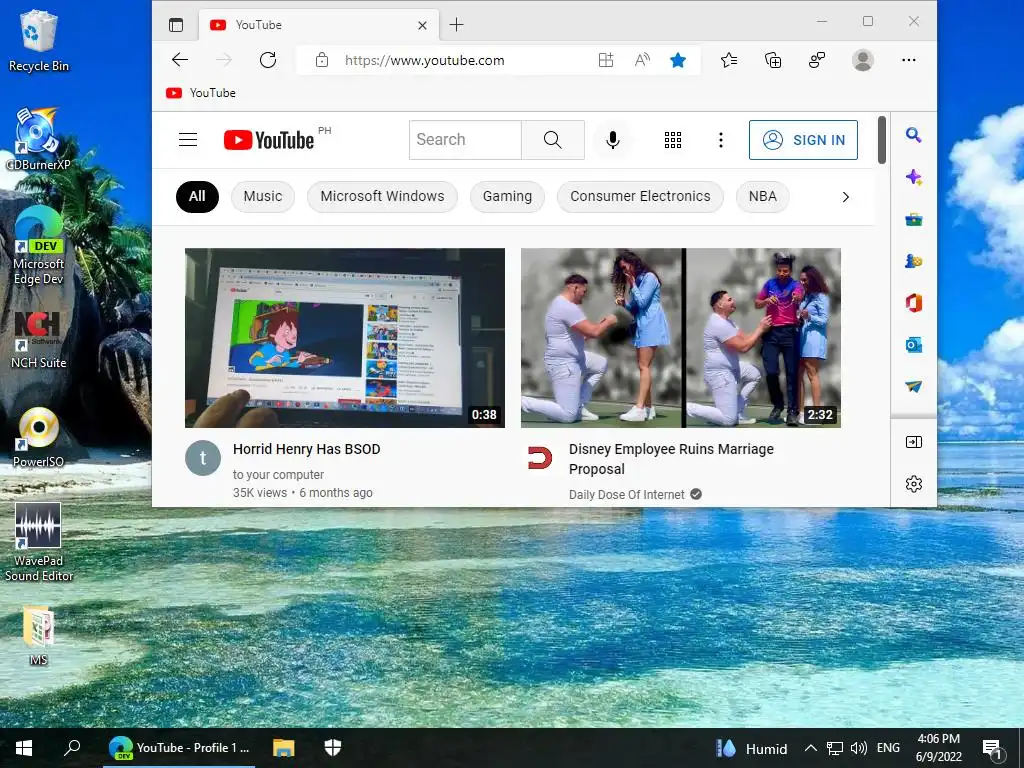Click the search magnifier button in YouTube
The width and height of the screenshot is (1024, 768).
coord(552,140)
